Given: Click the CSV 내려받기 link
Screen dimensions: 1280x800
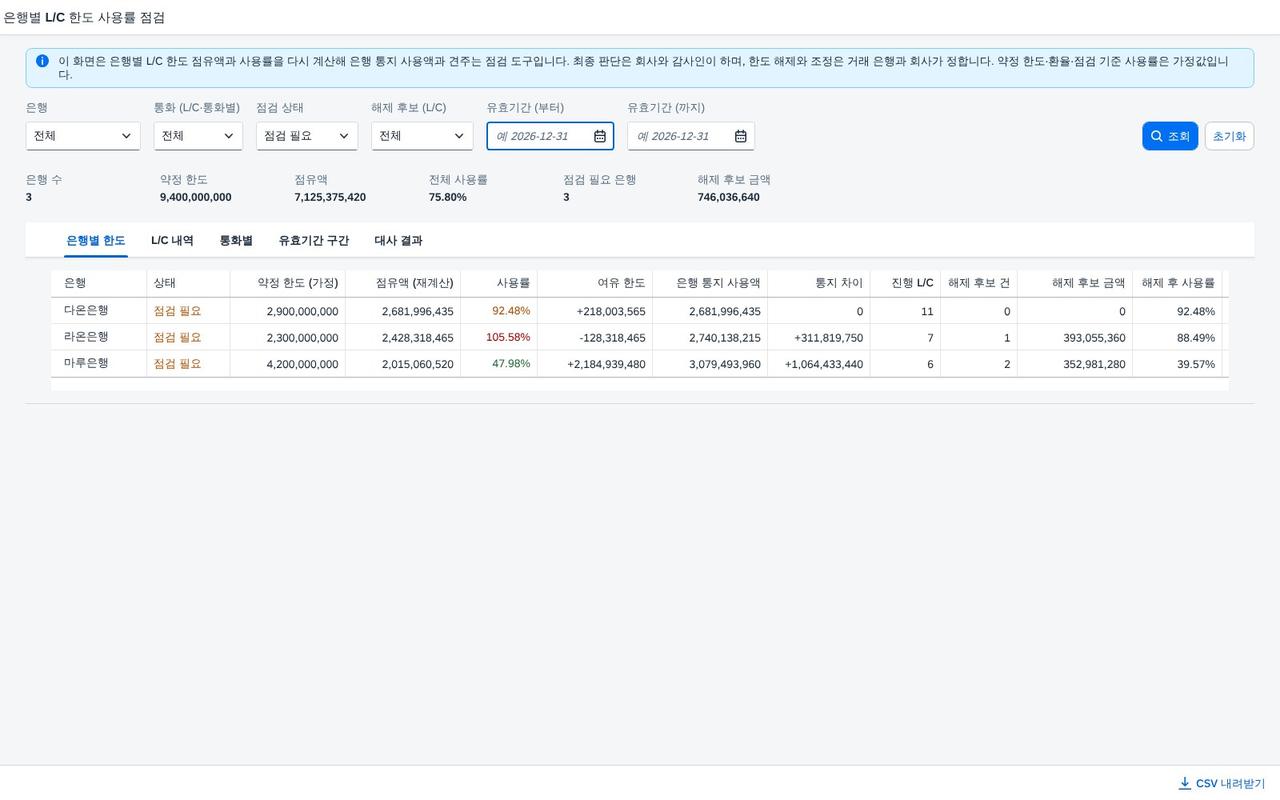Looking at the screenshot, I should [1222, 784].
